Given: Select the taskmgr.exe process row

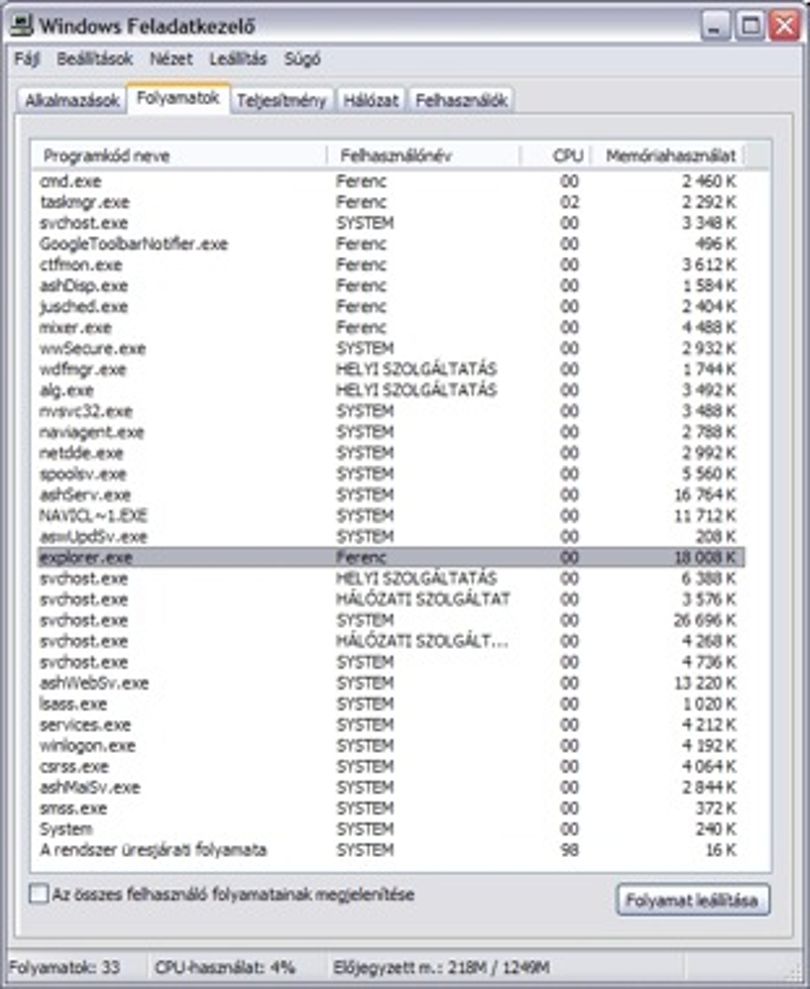Looking at the screenshot, I should pyautogui.click(x=389, y=202).
